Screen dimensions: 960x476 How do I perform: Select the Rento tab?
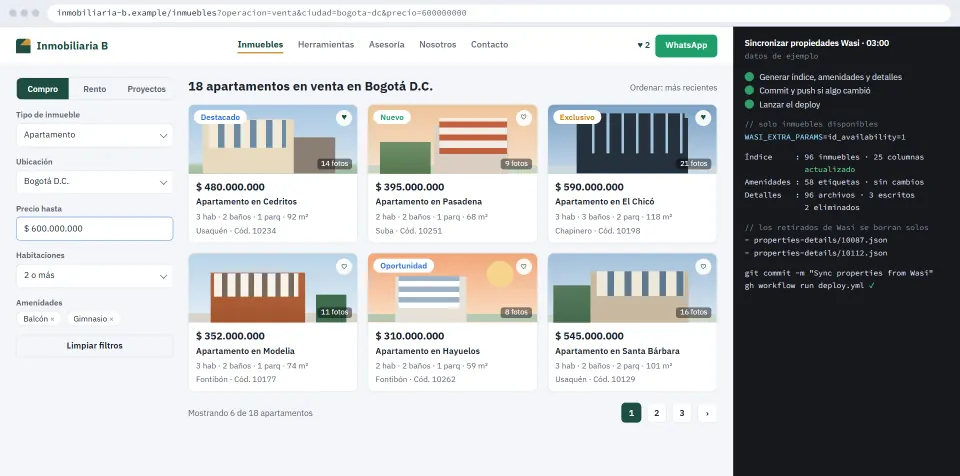[x=95, y=89]
